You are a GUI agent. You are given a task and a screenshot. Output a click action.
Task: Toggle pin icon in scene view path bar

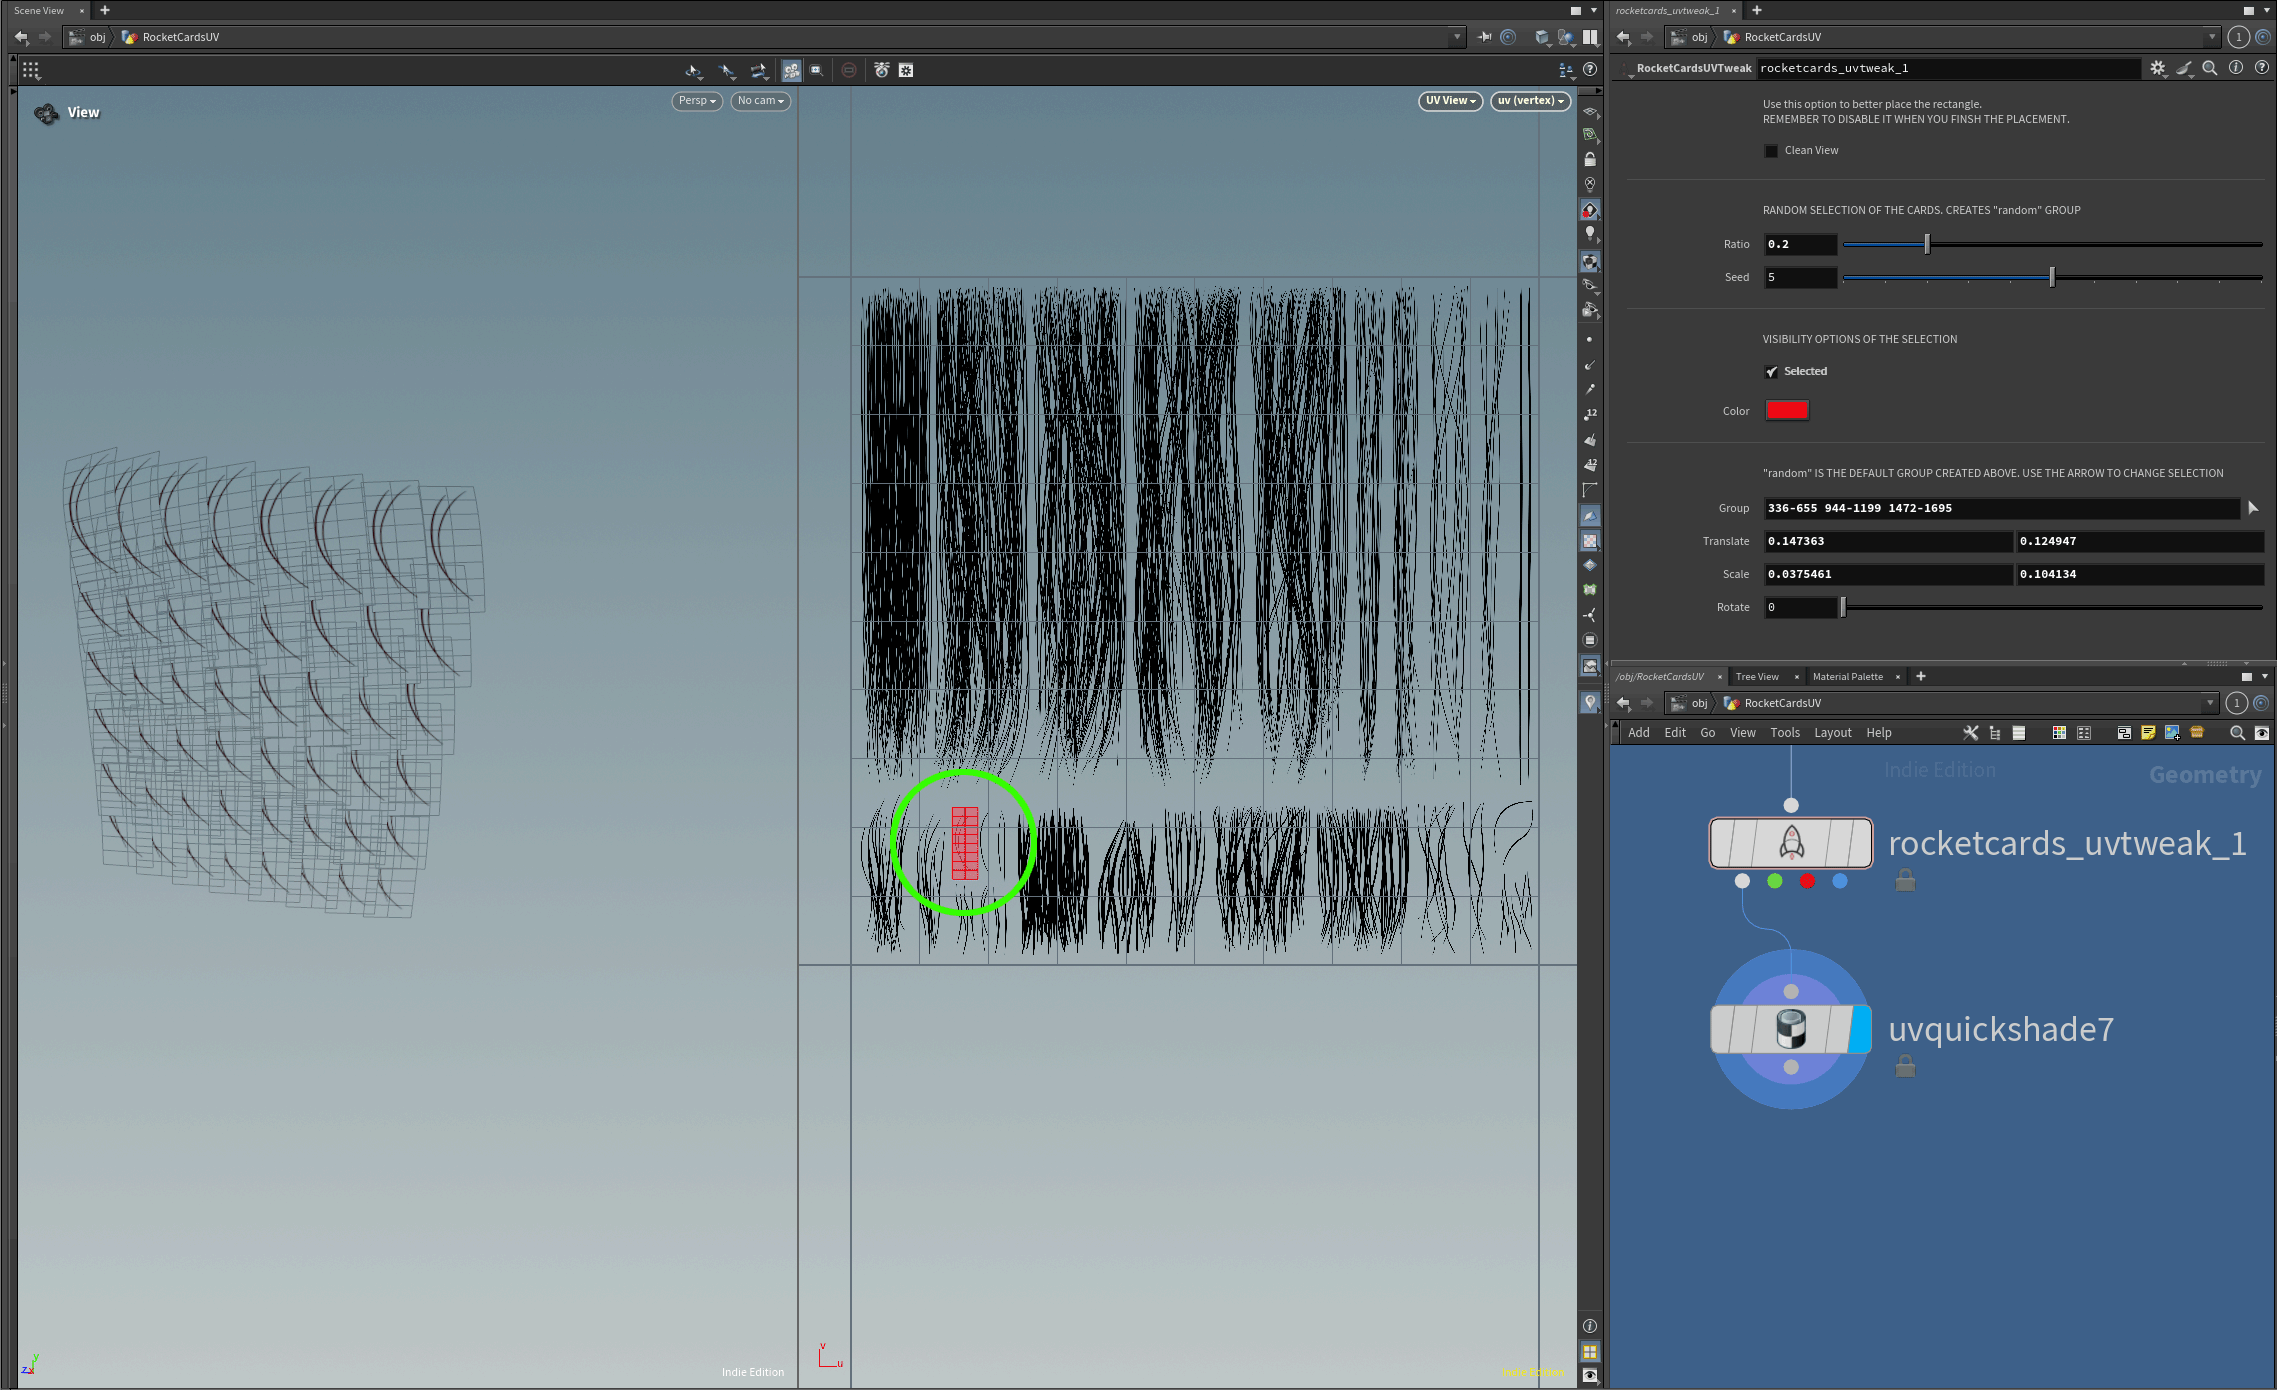[x=1484, y=37]
